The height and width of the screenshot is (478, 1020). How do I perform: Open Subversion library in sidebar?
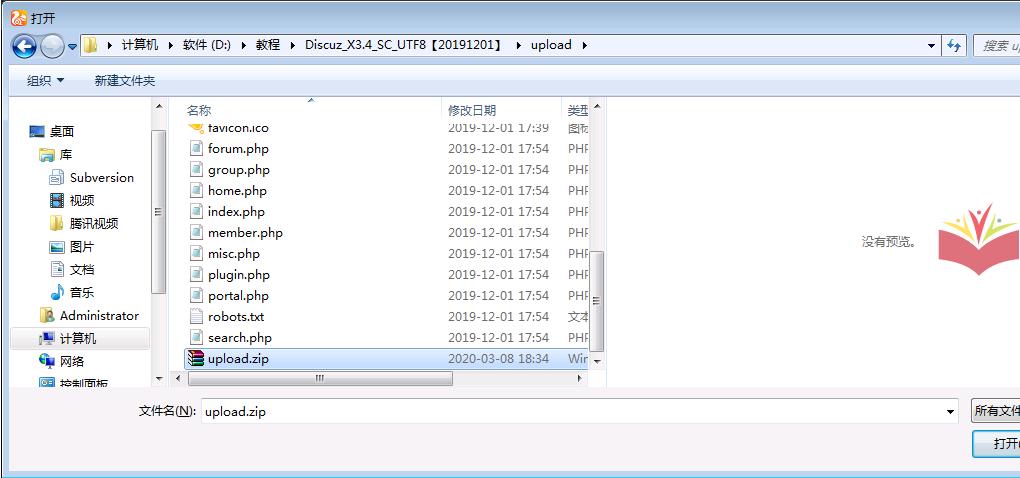click(101, 178)
